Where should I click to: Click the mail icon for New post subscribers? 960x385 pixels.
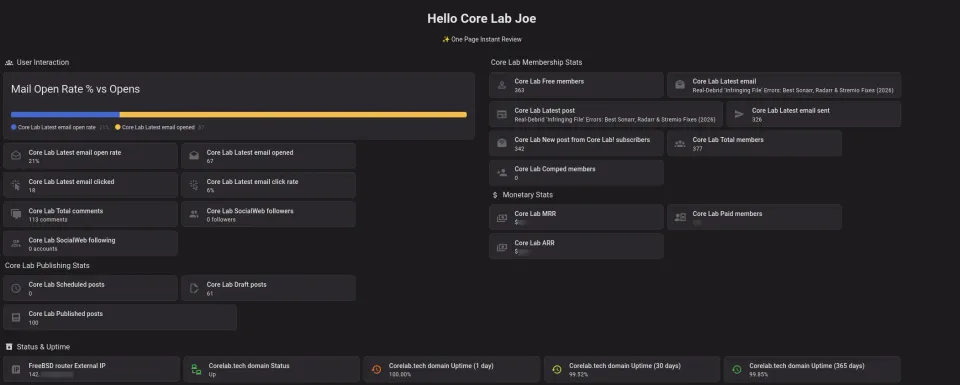click(x=502, y=143)
